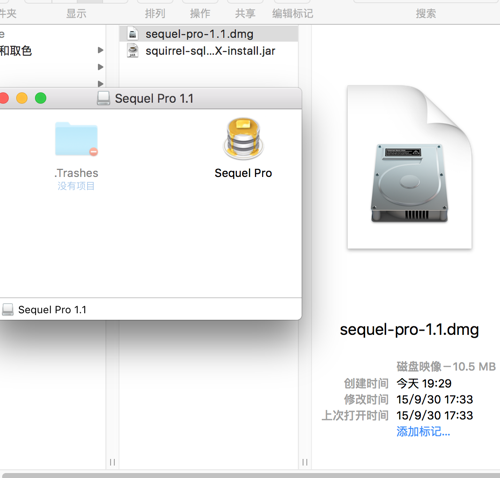Screen dimensions: 500x478
Task: Zoom the Sequel Pro 1.1 window with green button
Action: (41, 98)
